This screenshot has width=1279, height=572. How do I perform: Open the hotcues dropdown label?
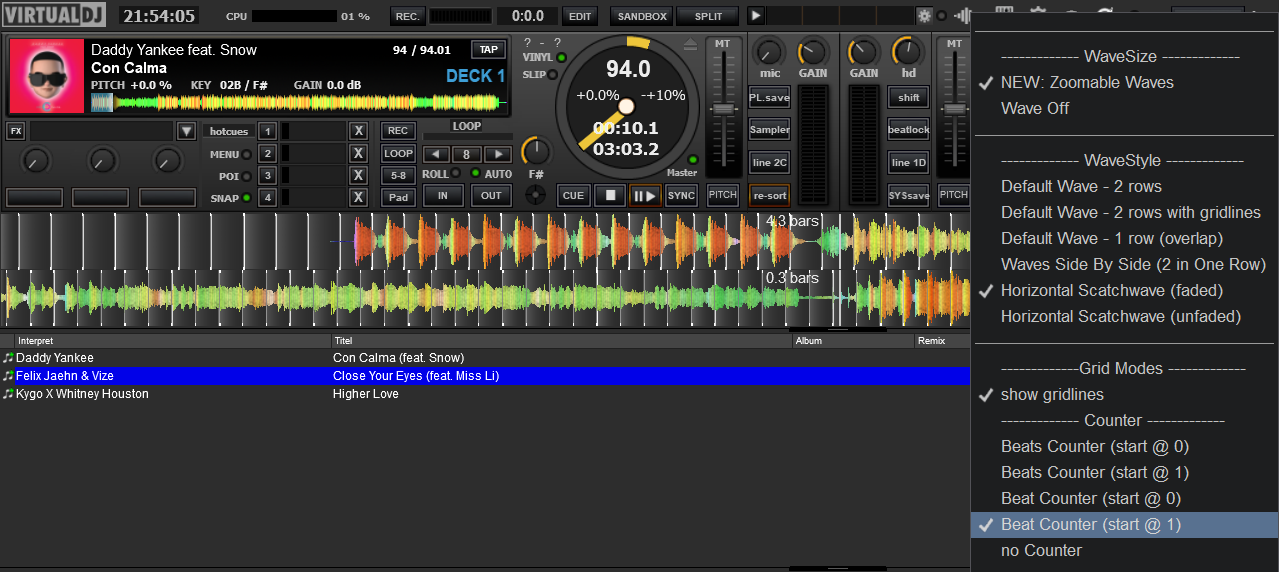pos(229,131)
